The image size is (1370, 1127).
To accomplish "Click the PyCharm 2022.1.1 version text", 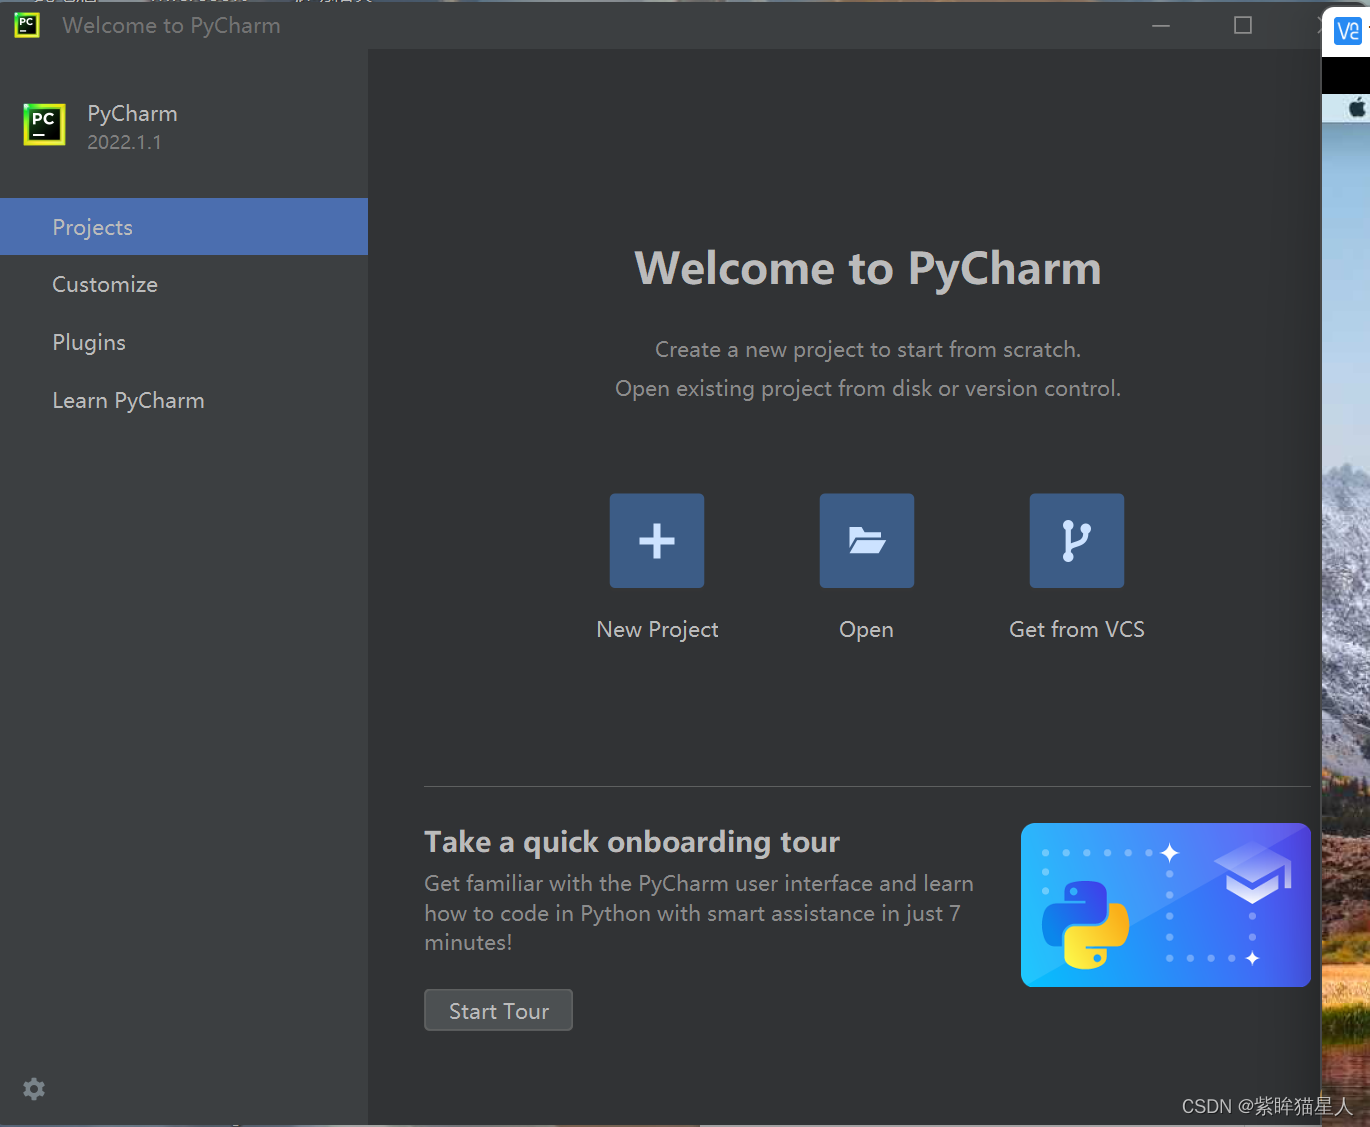I will click(124, 142).
